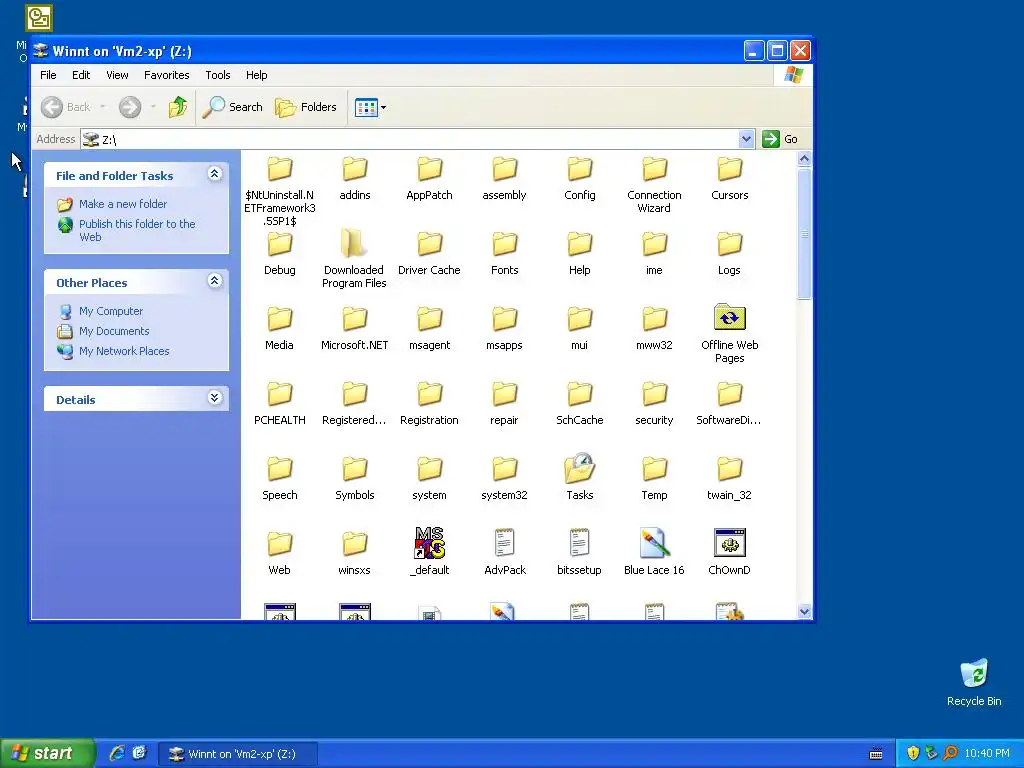Open the Cursors folder
This screenshot has width=1024, height=768.
(x=729, y=169)
